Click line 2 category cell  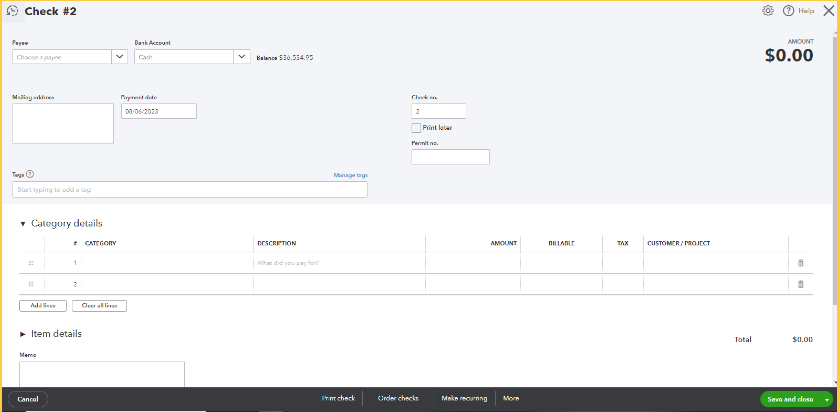[167, 284]
